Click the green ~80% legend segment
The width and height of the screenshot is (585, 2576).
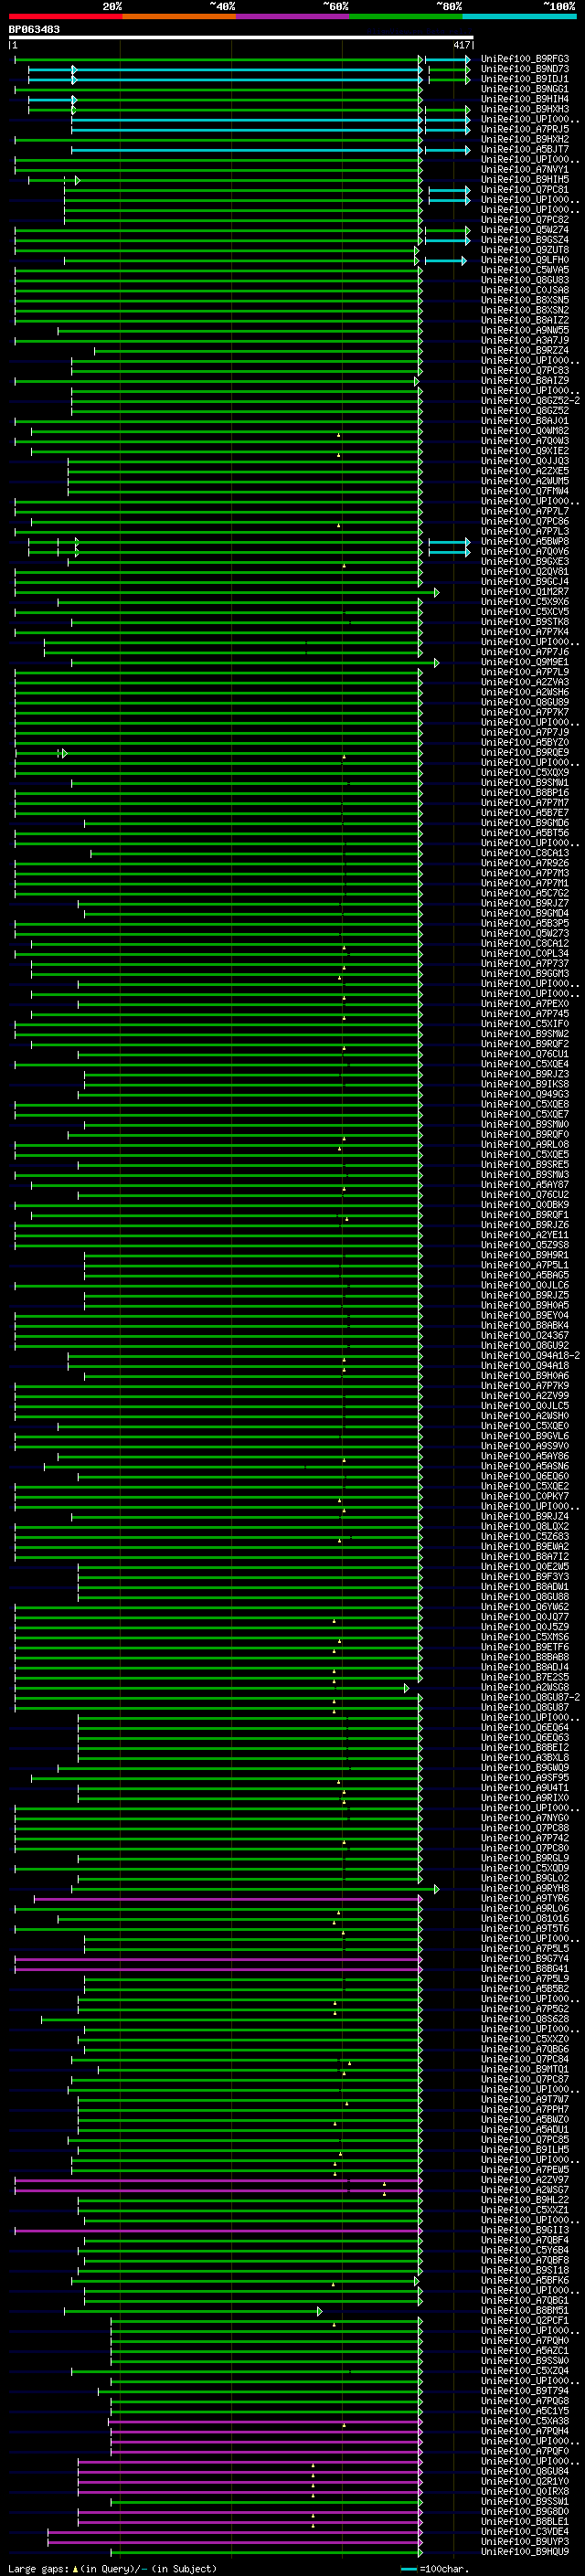click(x=406, y=16)
